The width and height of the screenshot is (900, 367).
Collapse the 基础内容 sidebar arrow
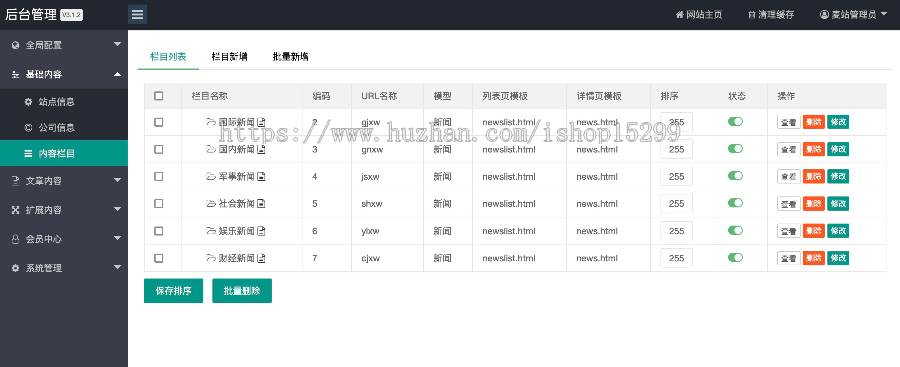pyautogui.click(x=117, y=74)
